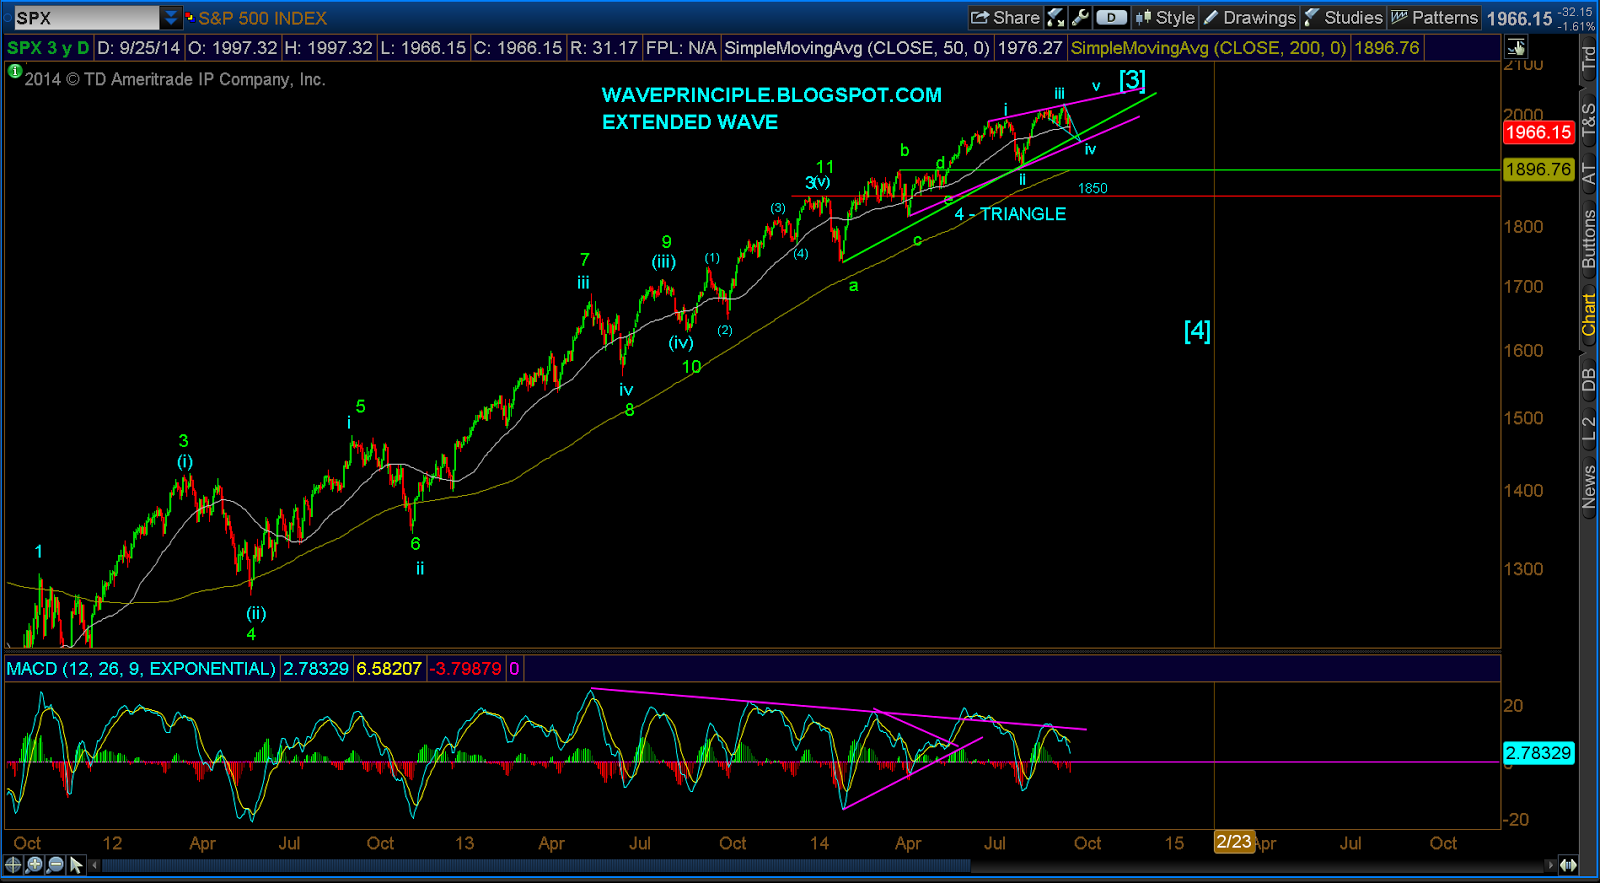The width and height of the screenshot is (1600, 883).
Task: Click the 2.78329 MACD axis bubble
Action: click(x=1539, y=753)
